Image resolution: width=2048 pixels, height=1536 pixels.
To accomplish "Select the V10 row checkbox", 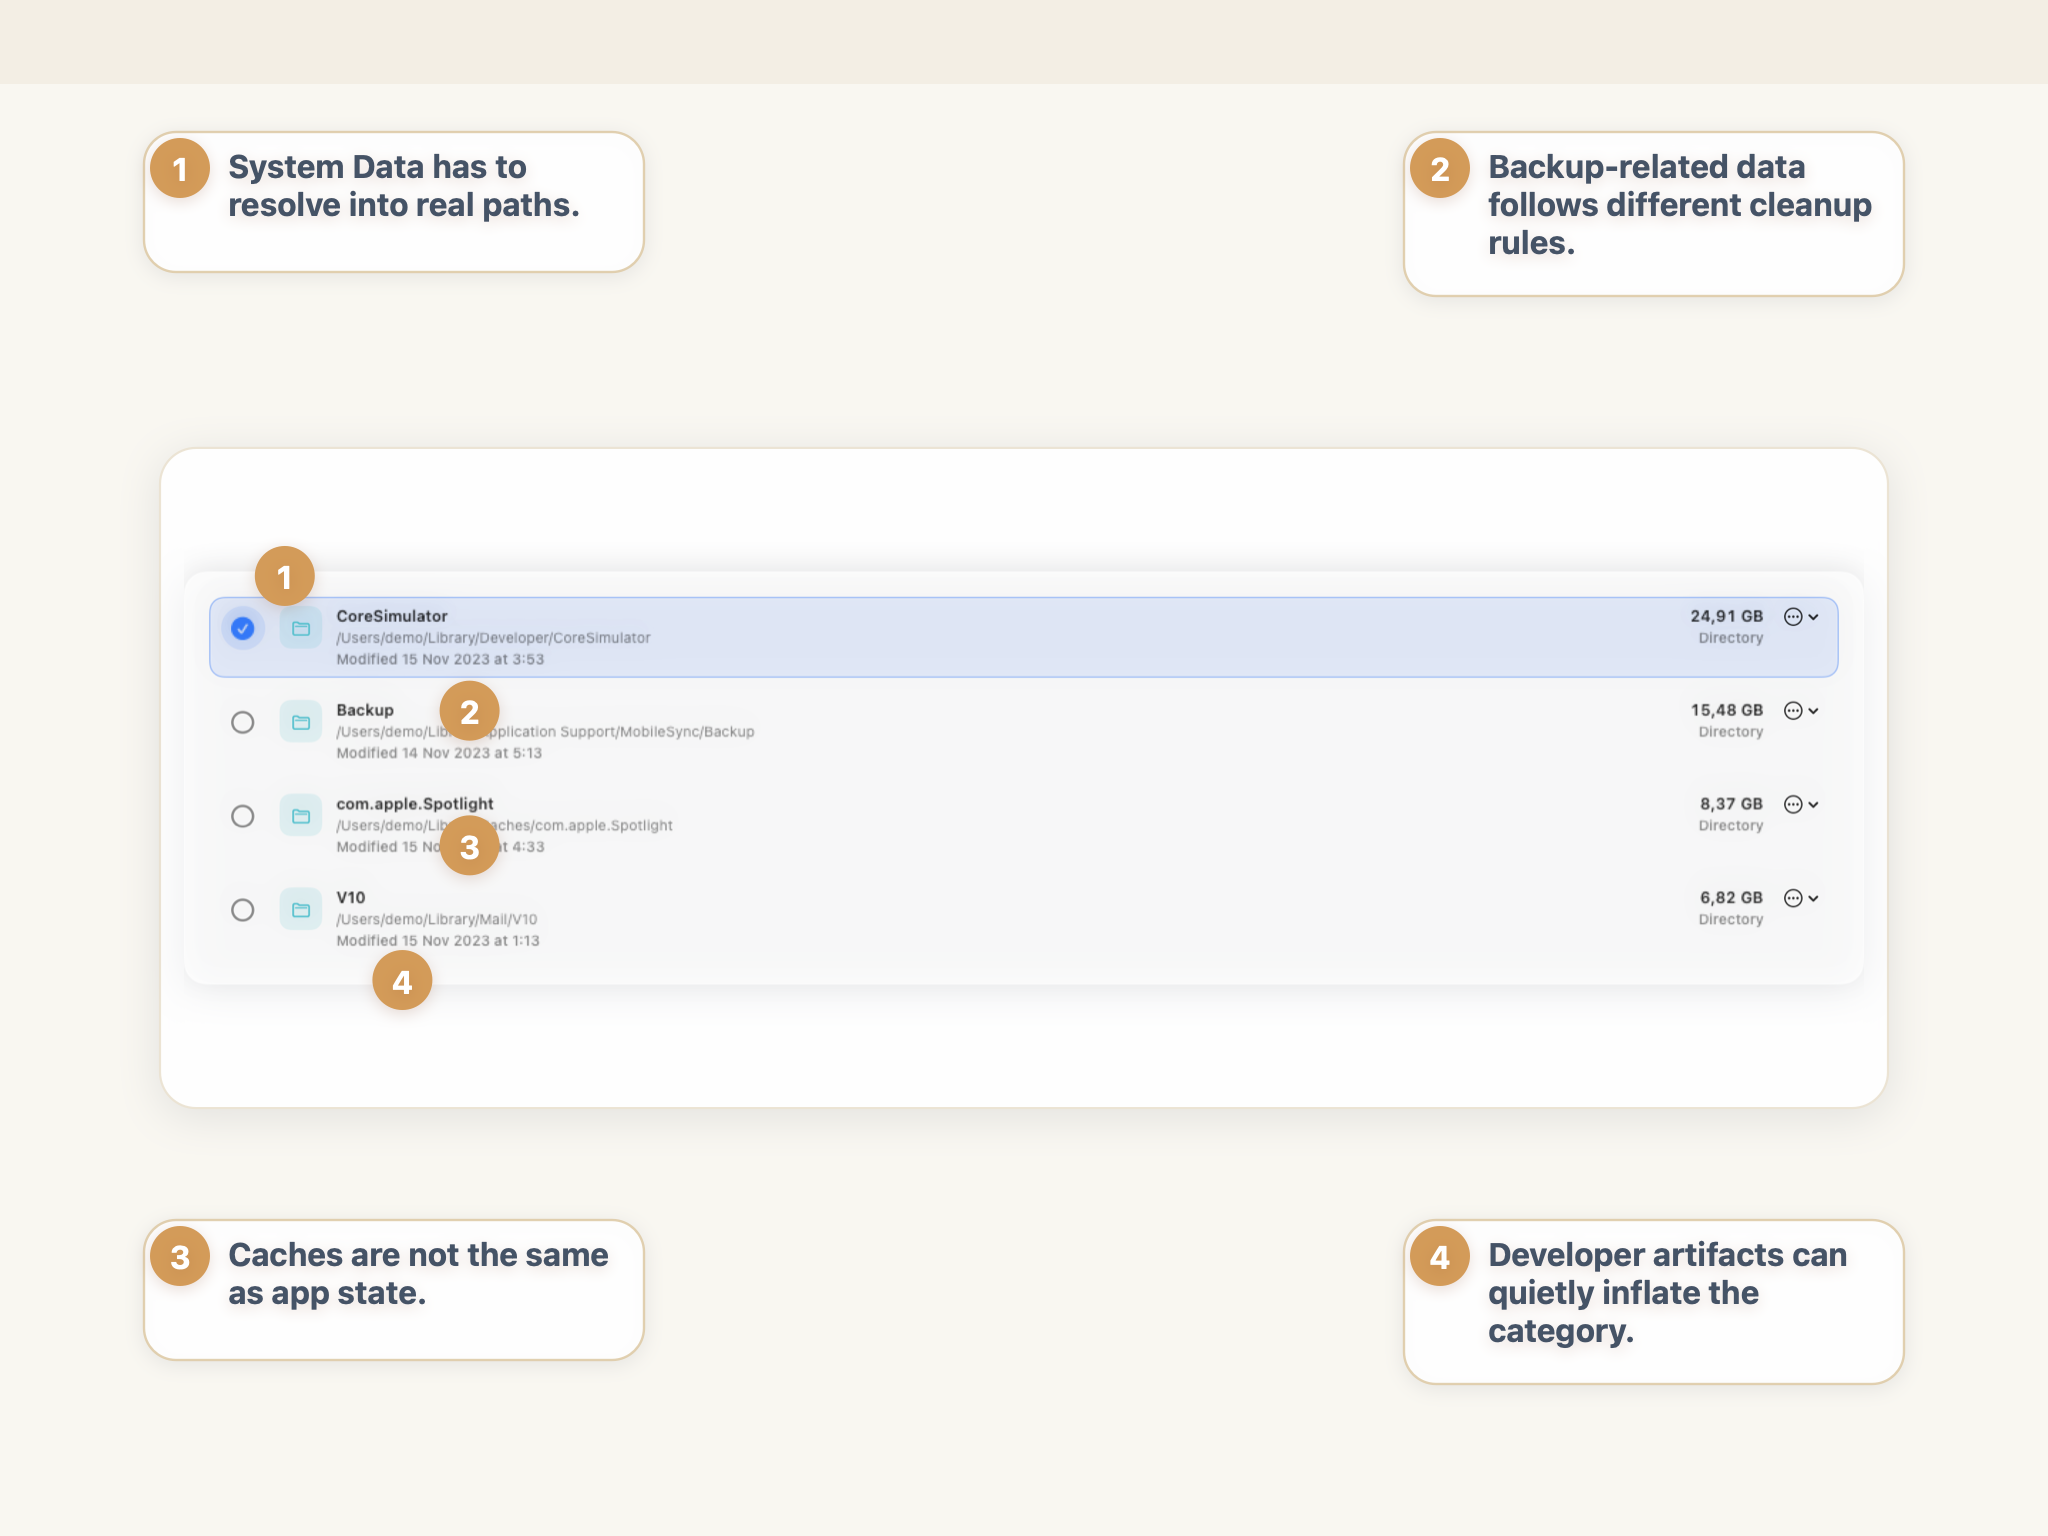I will [243, 910].
